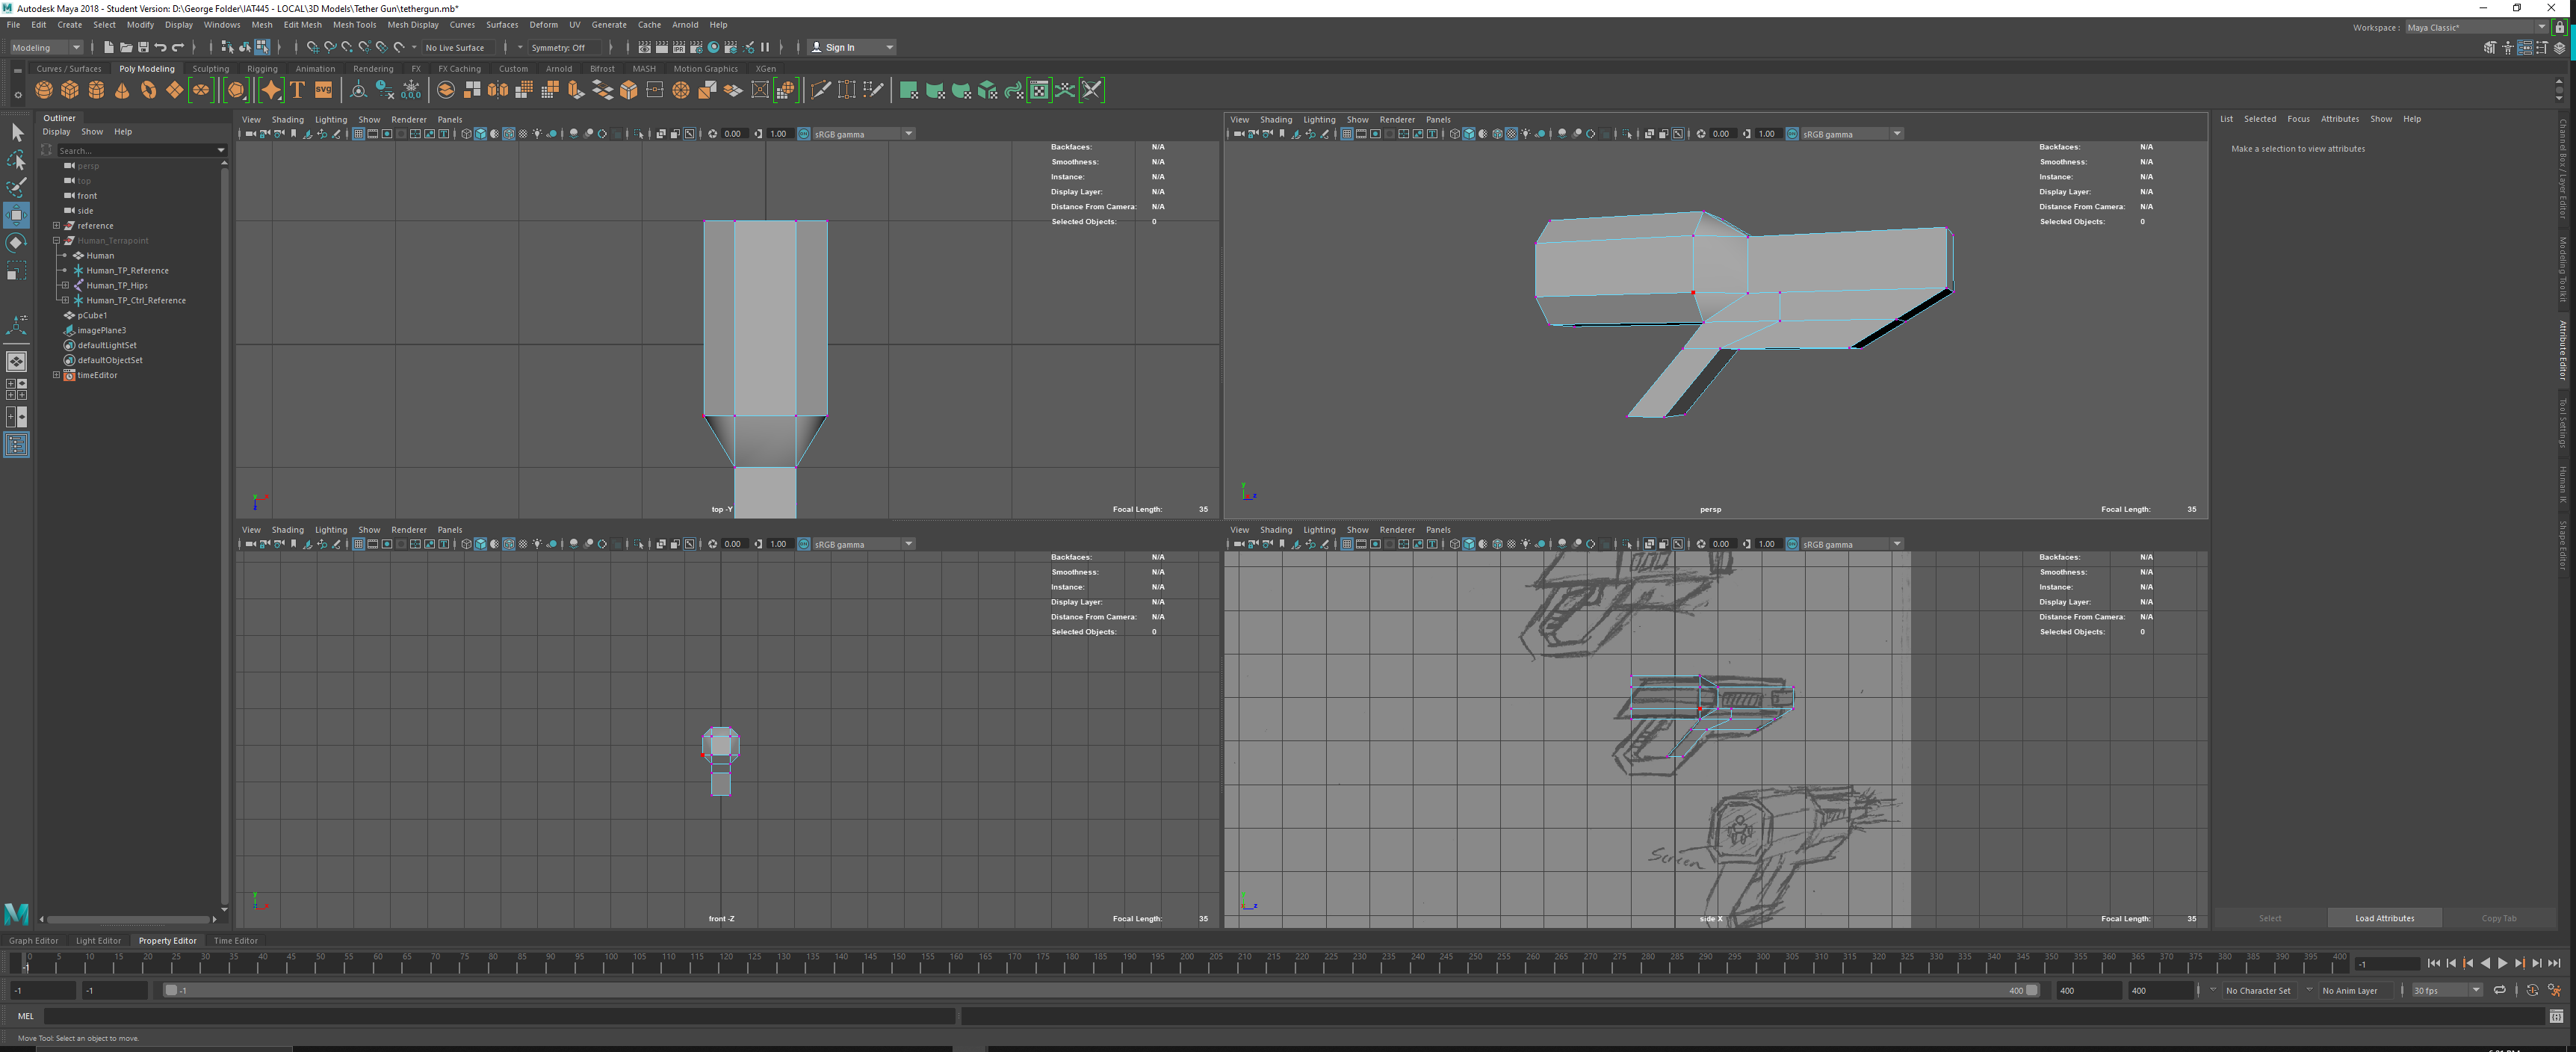The width and height of the screenshot is (2576, 1052).
Task: Switch to four-view panel layout icon
Action: pos(16,389)
